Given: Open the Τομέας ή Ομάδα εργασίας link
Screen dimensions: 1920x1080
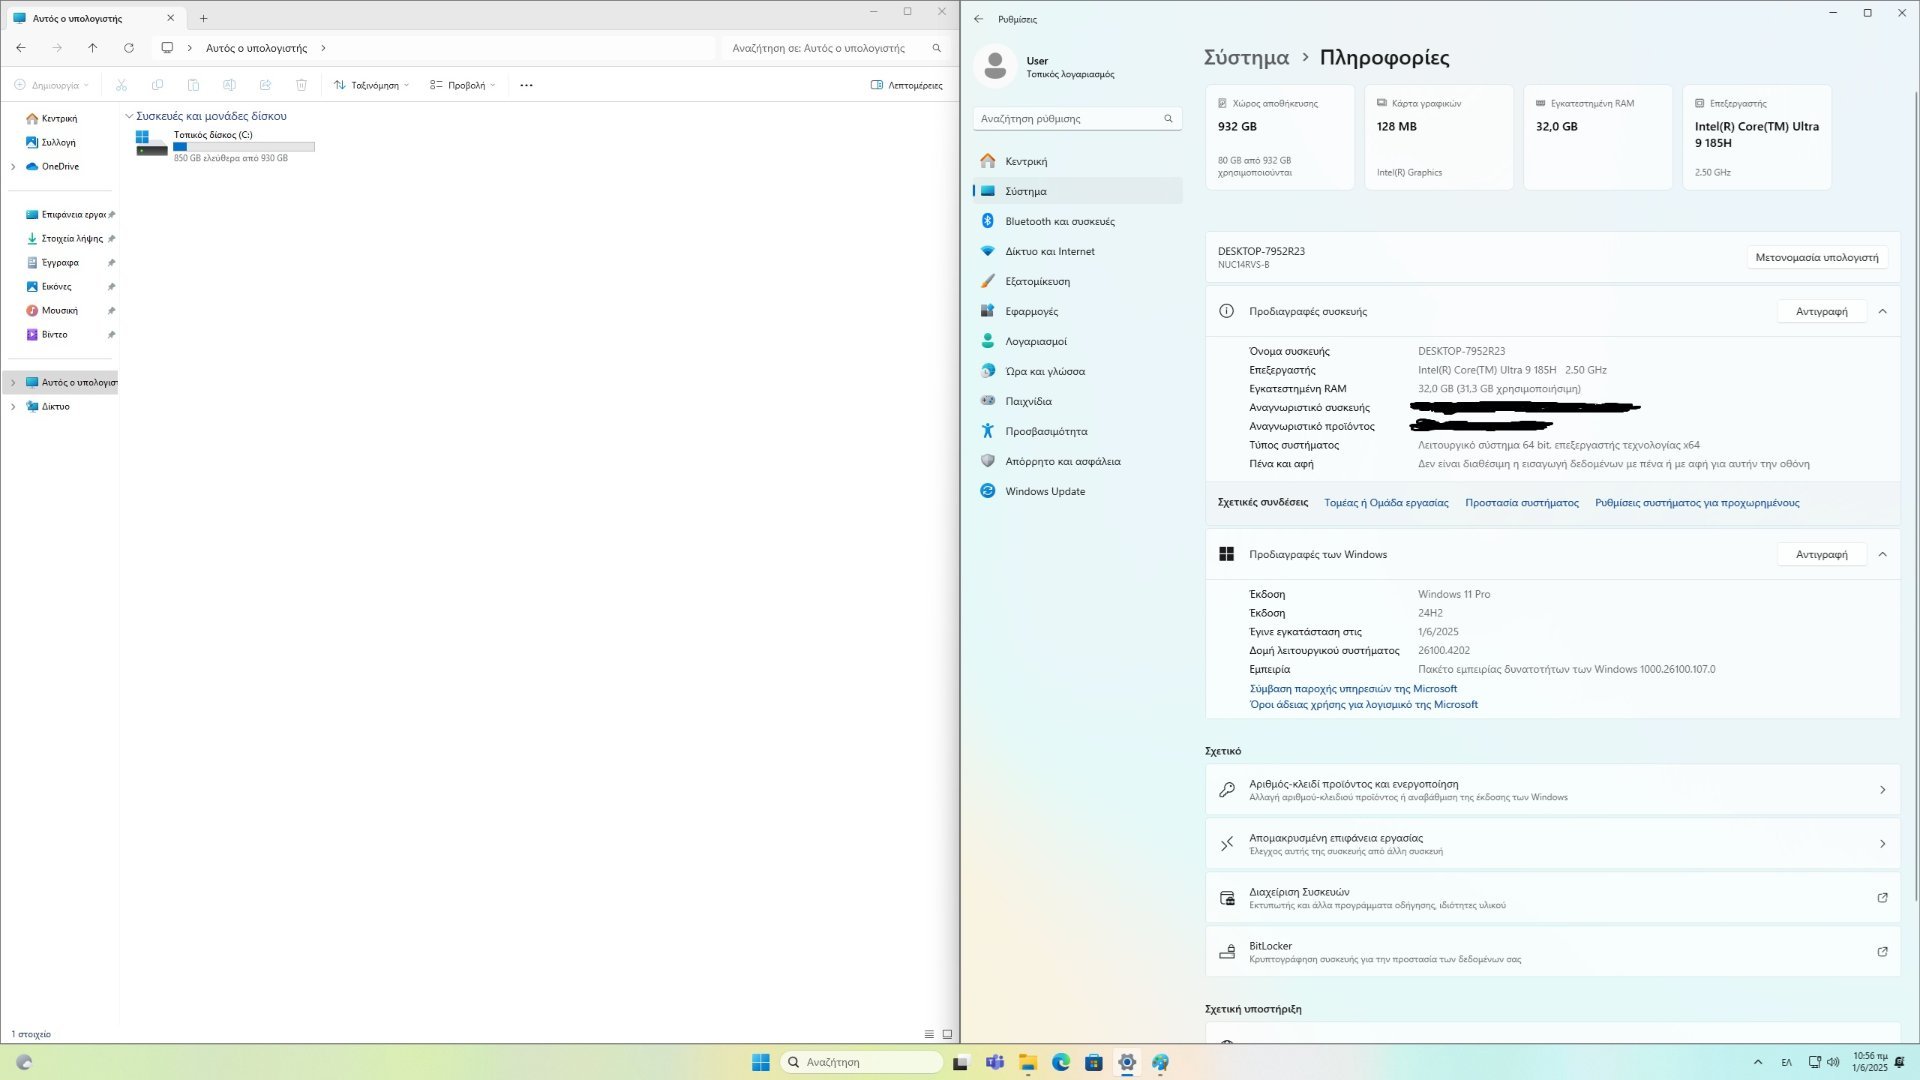Looking at the screenshot, I should (1386, 503).
